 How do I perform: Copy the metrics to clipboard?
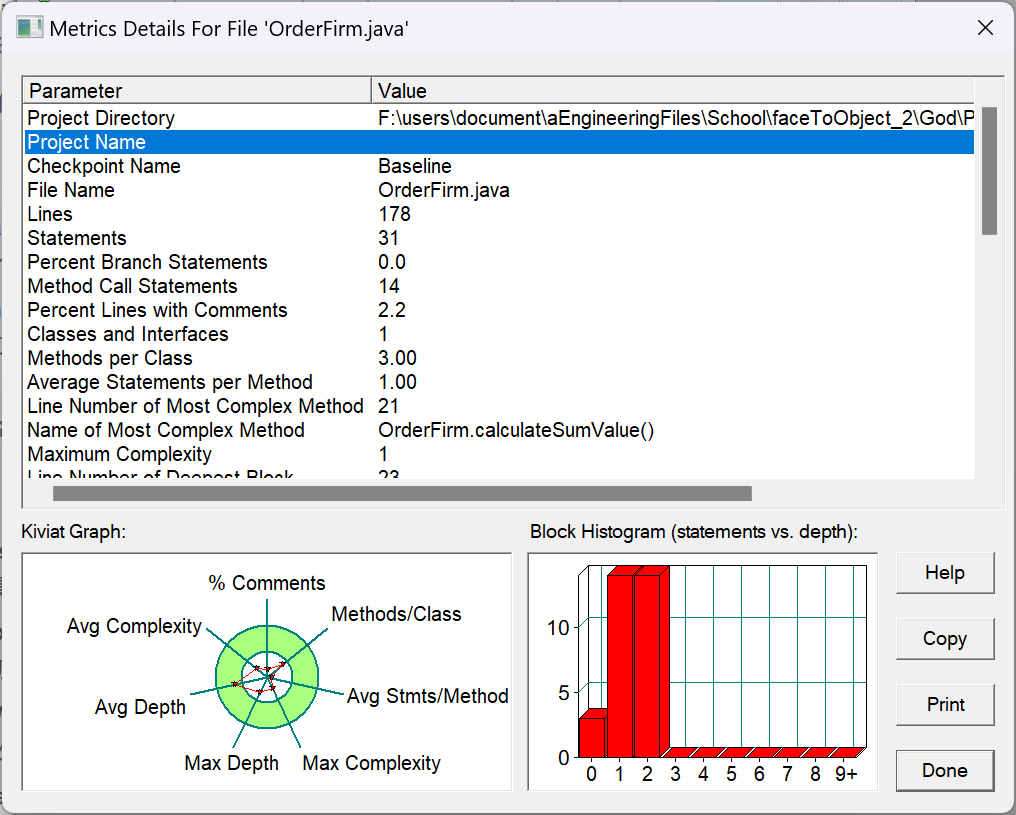pos(945,639)
